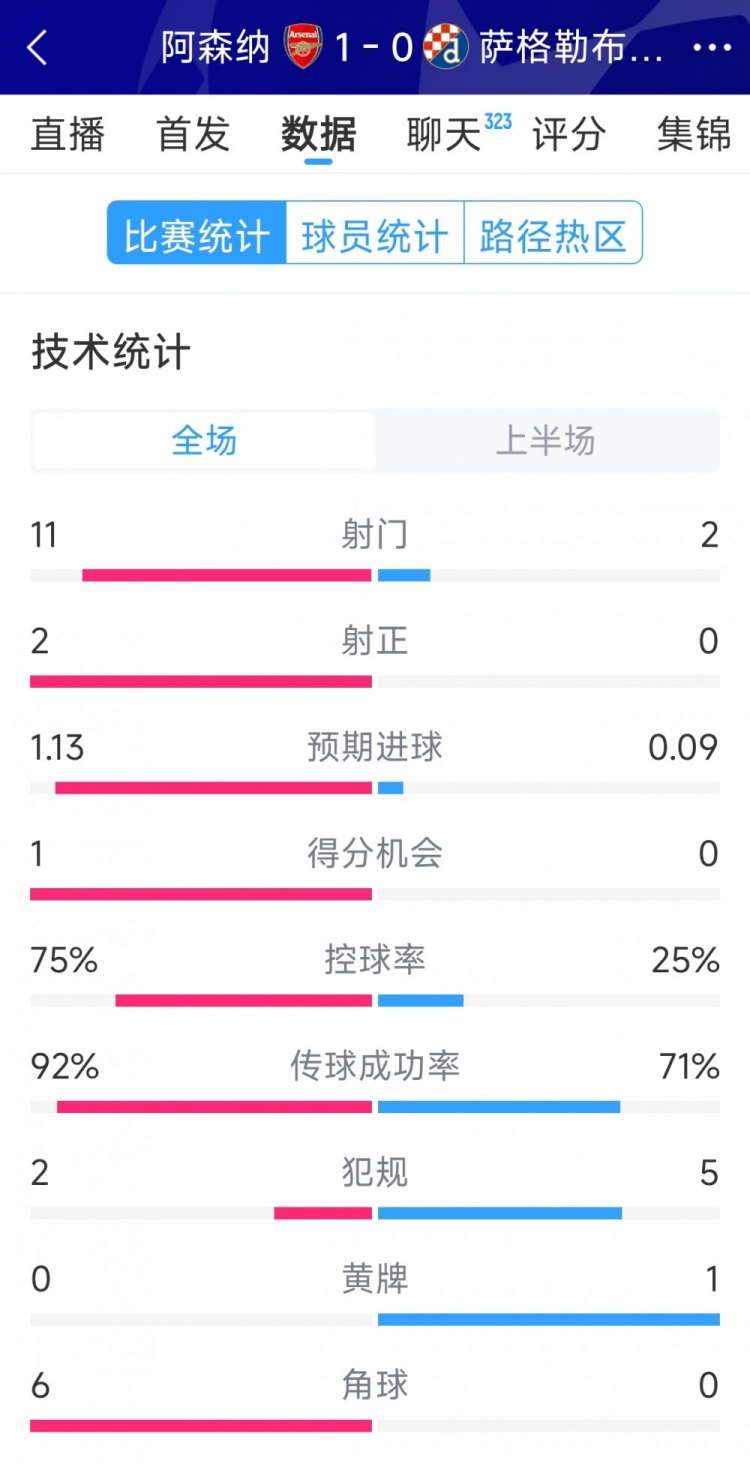Toggle stats to 全场 full match
750x1464 pixels.
205,441
